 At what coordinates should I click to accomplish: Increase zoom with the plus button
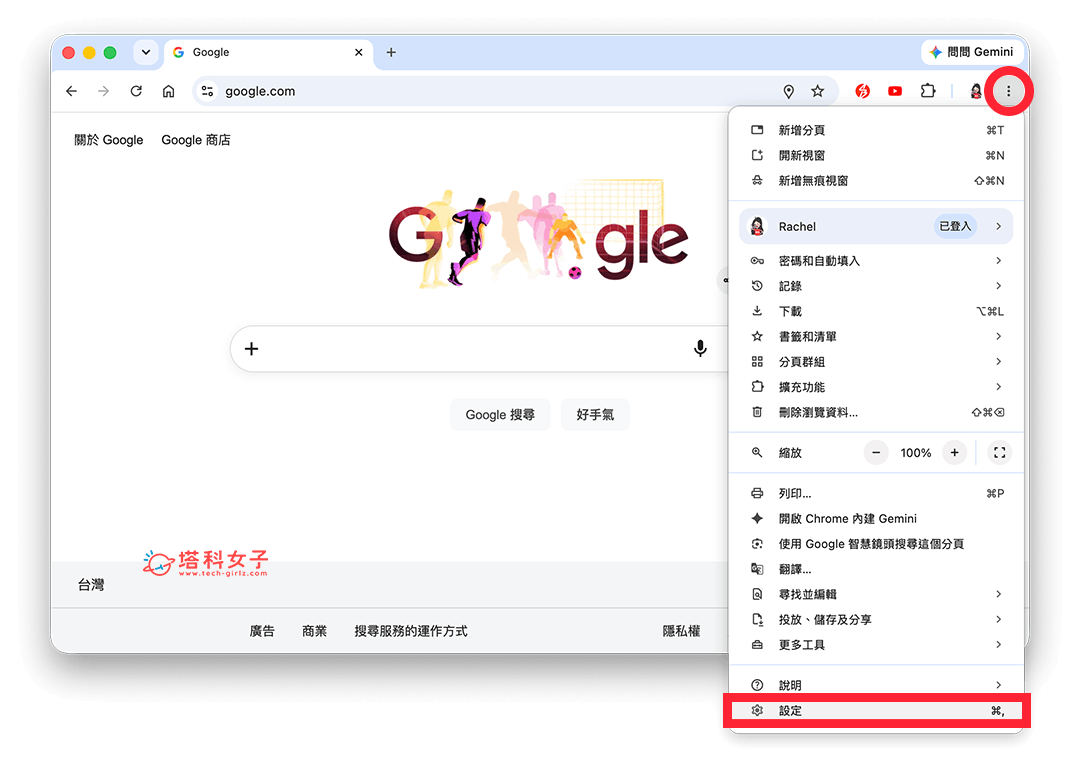[955, 452]
